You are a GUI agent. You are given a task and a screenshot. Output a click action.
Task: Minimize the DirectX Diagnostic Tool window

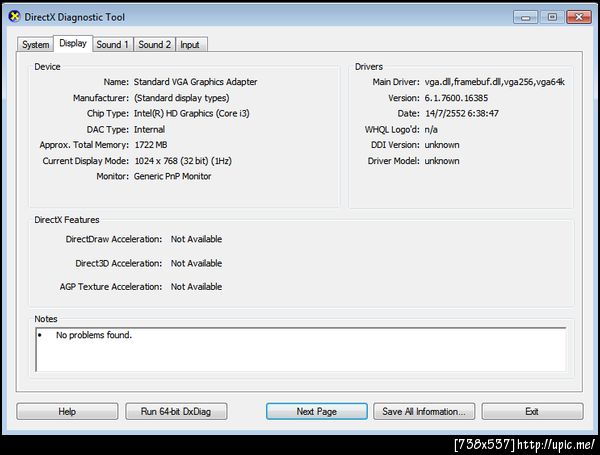point(526,17)
